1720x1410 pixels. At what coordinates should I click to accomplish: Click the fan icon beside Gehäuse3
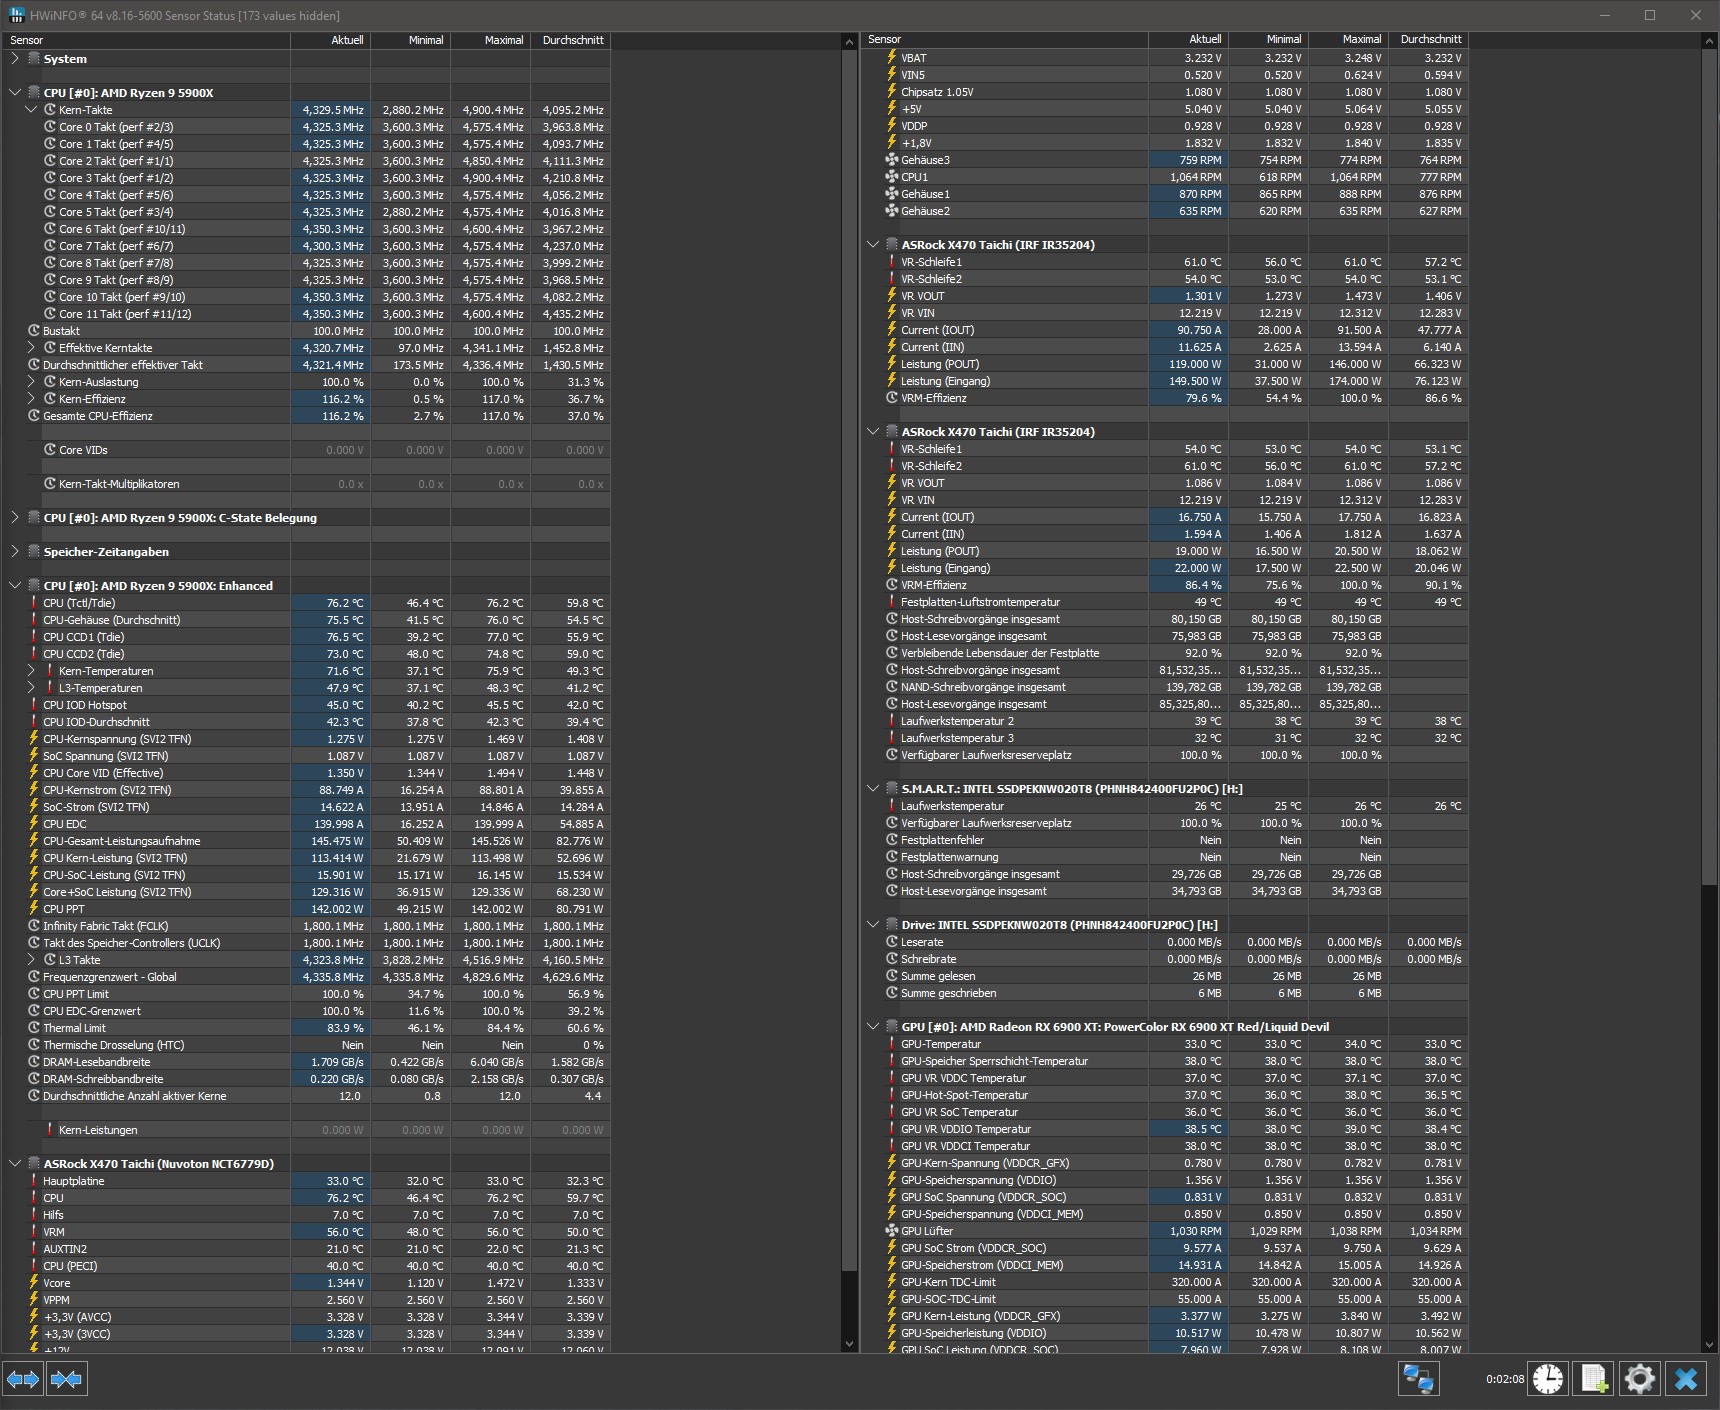click(x=892, y=160)
